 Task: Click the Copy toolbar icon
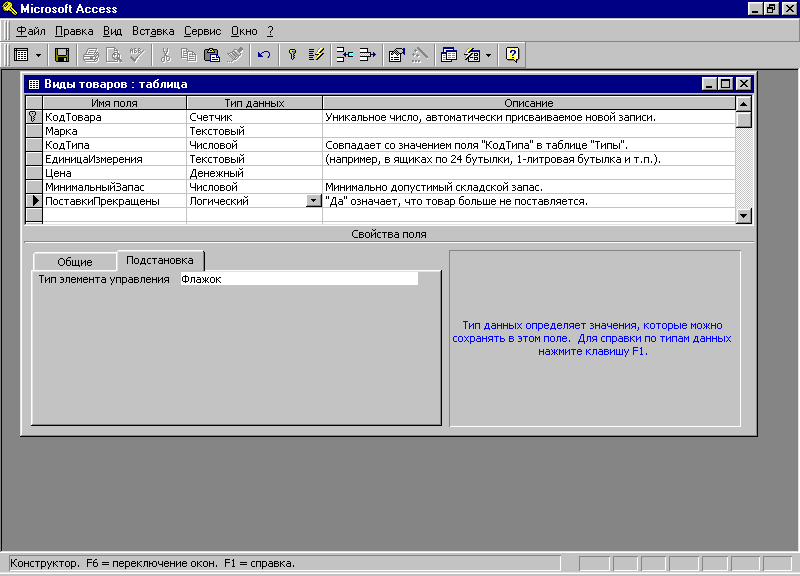188,55
